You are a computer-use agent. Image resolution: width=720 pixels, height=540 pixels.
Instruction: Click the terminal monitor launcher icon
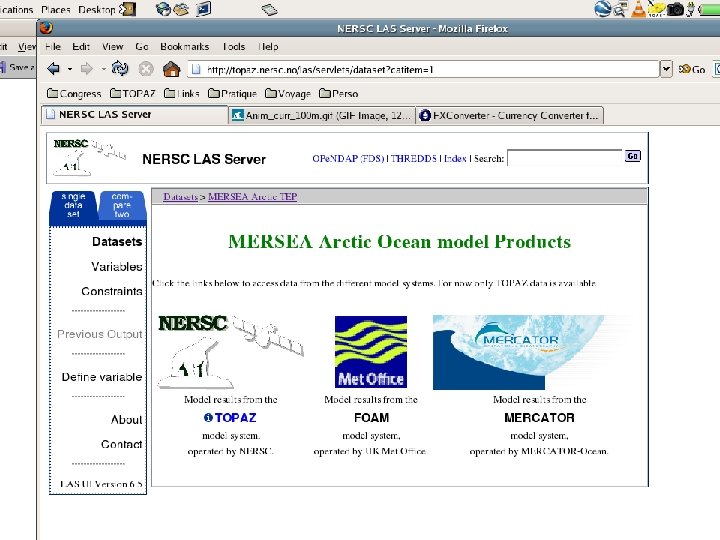click(x=203, y=9)
